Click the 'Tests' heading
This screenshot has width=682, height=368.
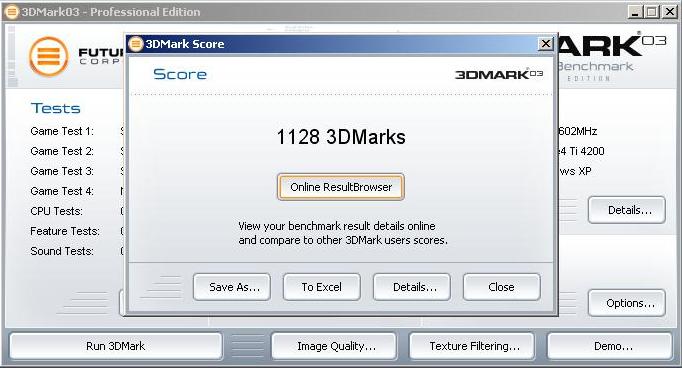(x=56, y=108)
